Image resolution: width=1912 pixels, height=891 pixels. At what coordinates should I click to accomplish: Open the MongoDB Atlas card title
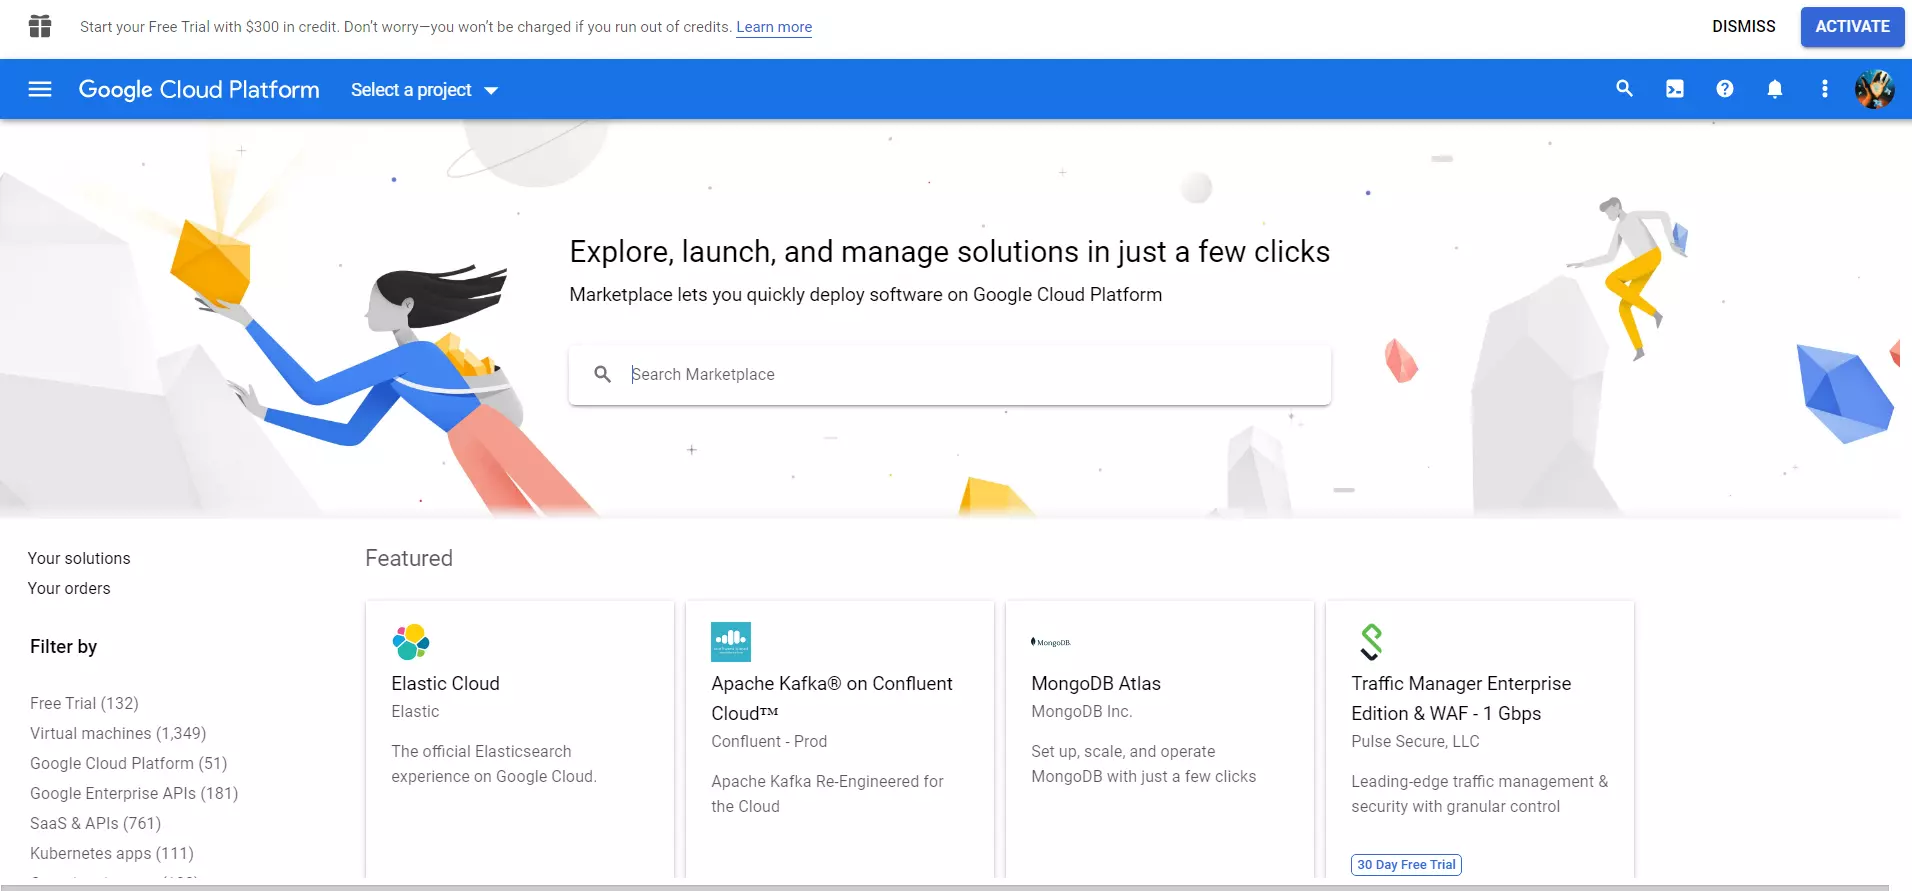(x=1096, y=683)
